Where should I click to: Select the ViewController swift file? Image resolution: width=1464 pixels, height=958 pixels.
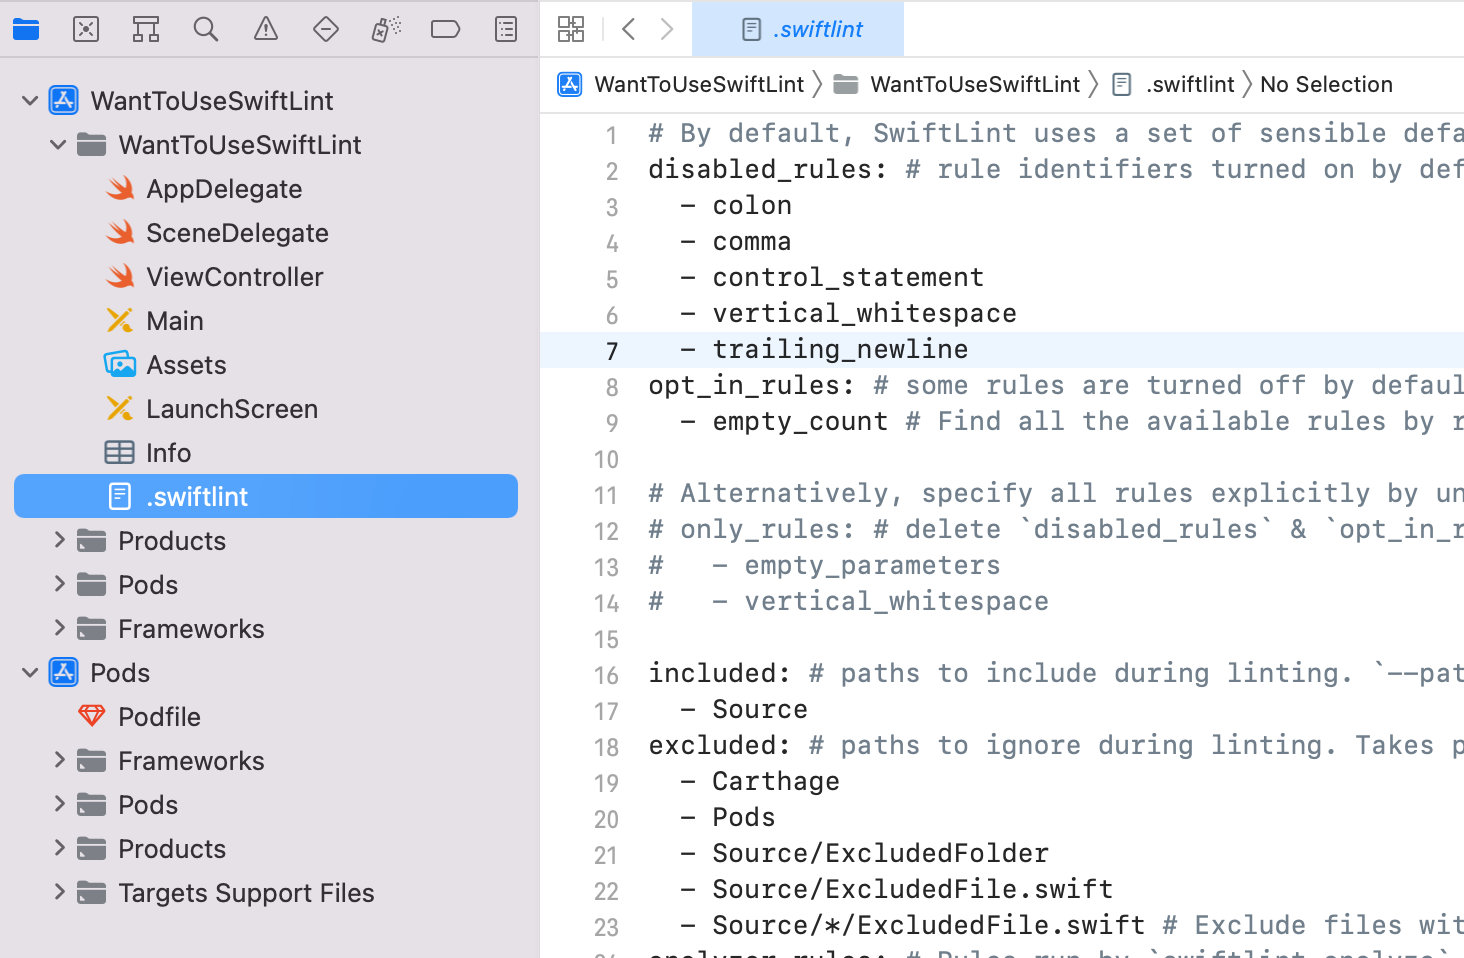(266, 276)
